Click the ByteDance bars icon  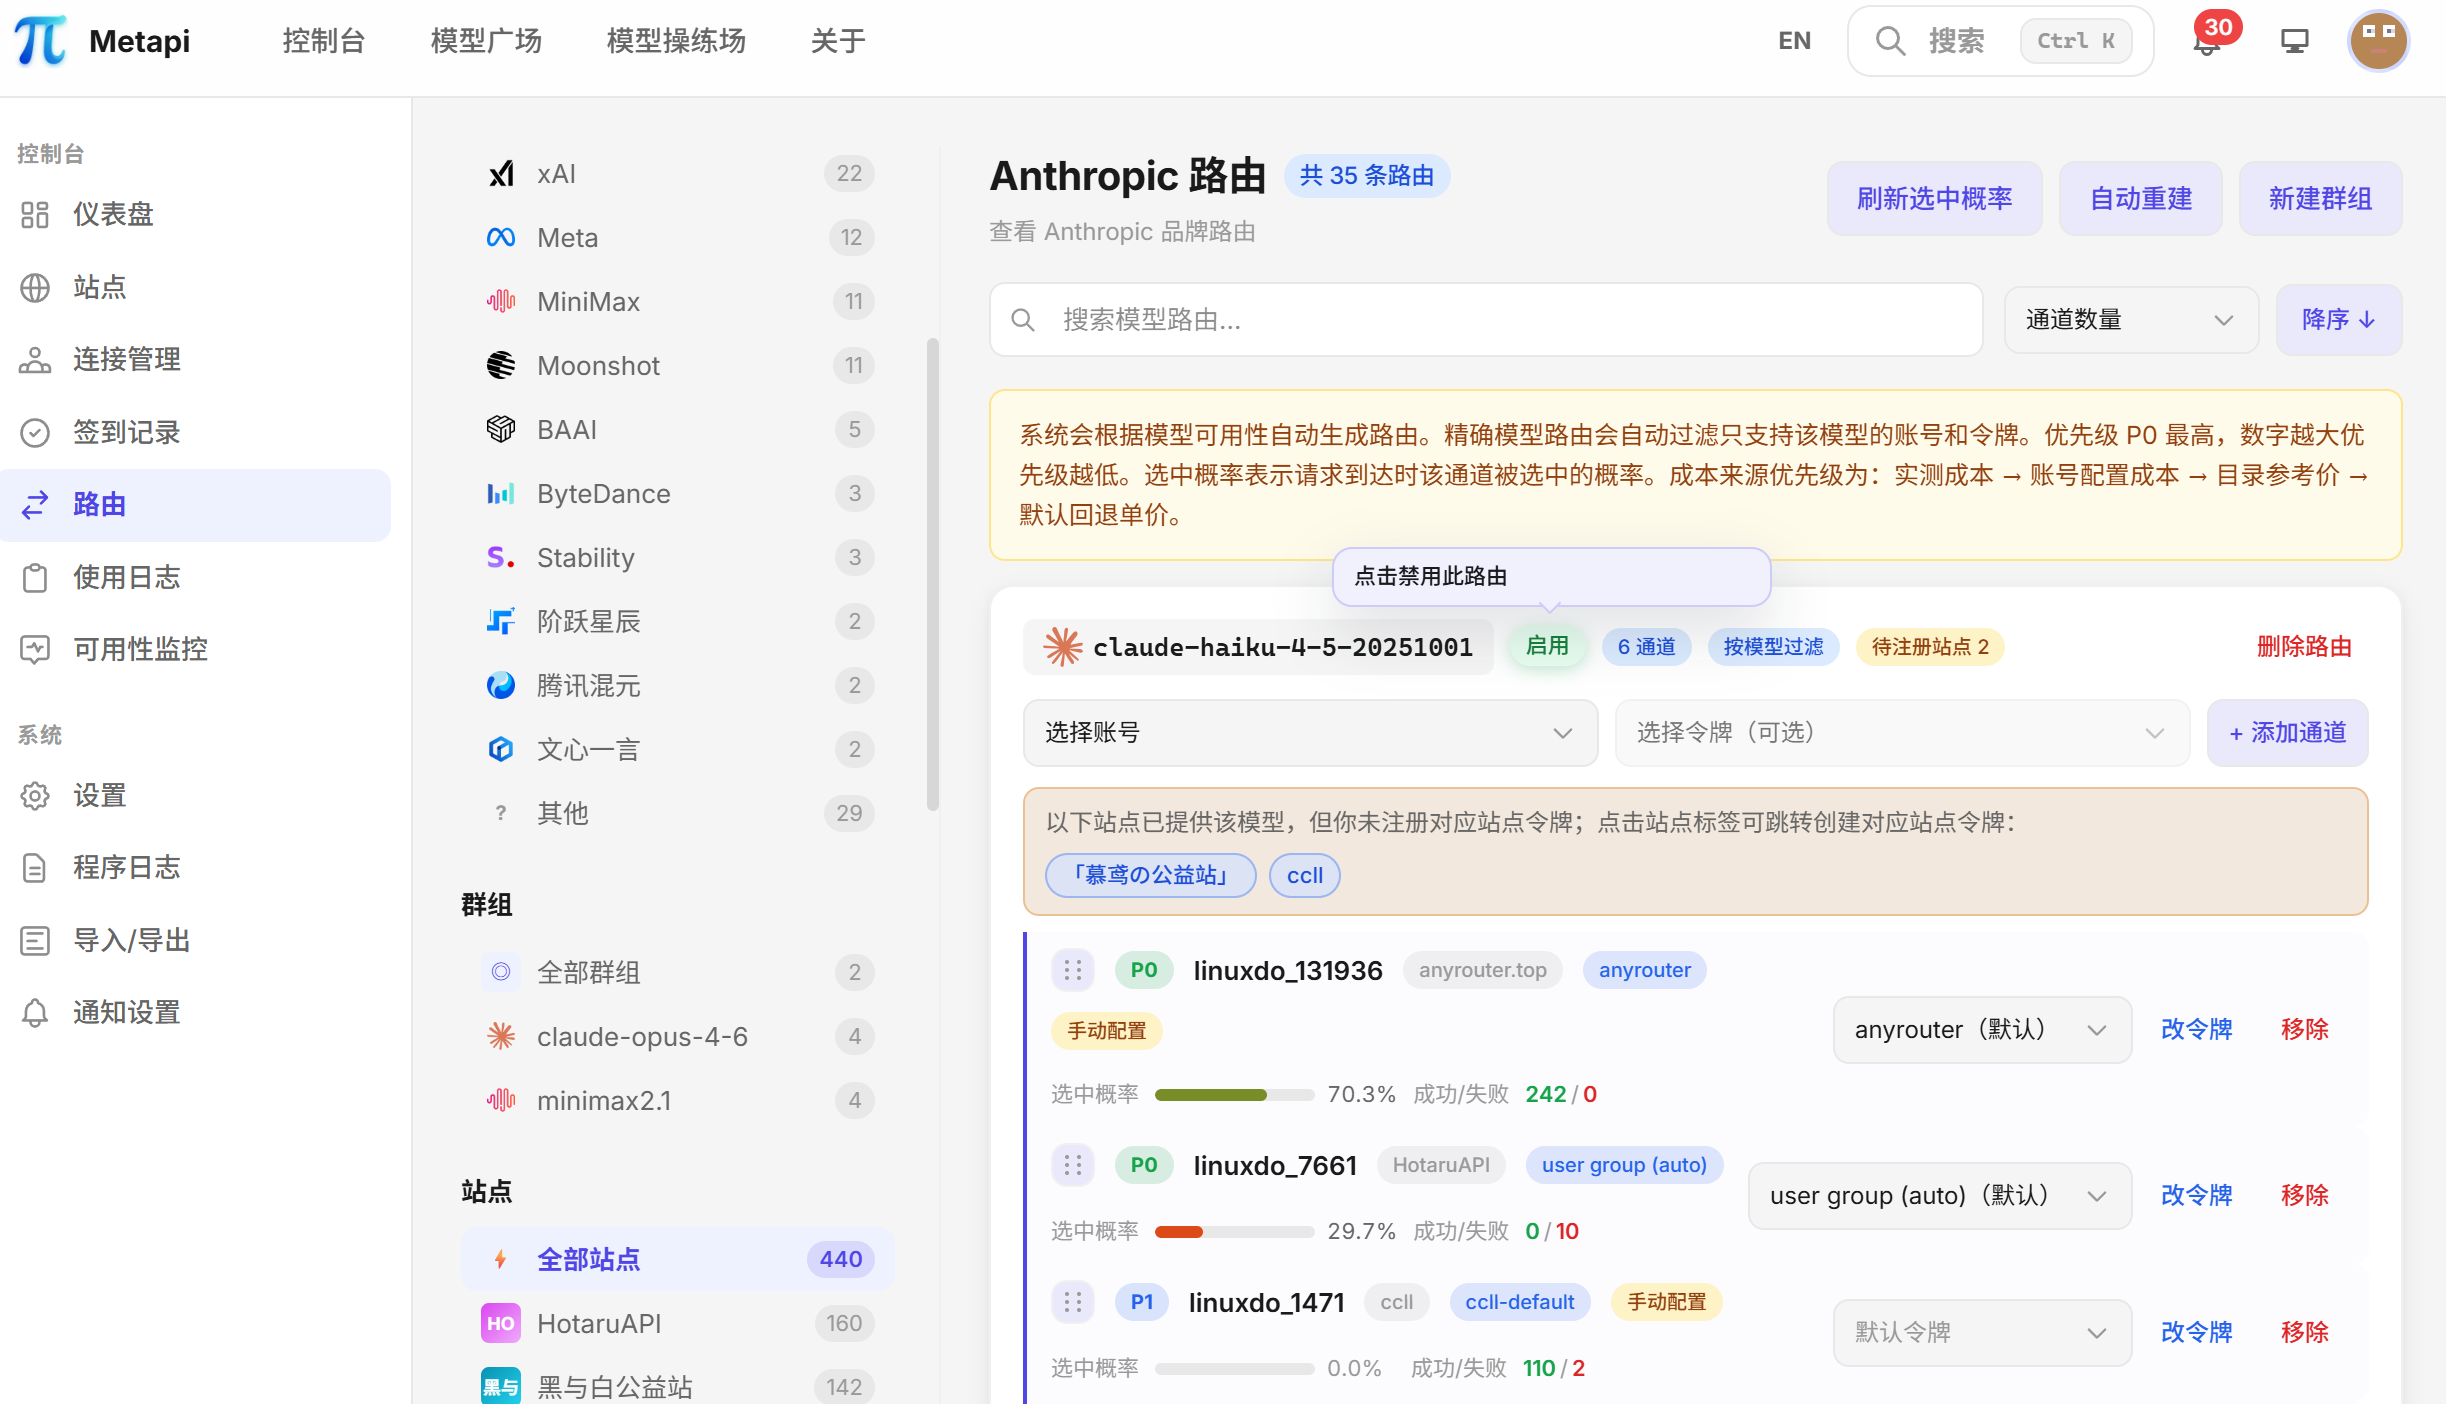coord(501,494)
